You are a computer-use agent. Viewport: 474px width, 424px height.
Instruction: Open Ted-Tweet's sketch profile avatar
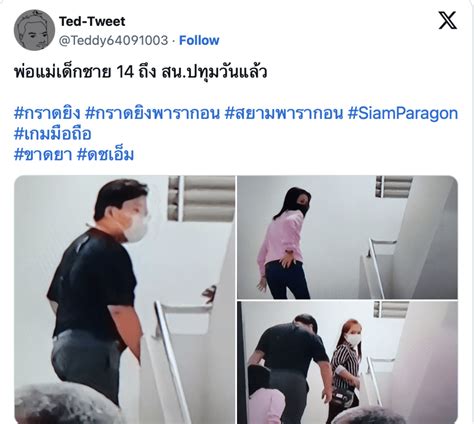(x=34, y=30)
